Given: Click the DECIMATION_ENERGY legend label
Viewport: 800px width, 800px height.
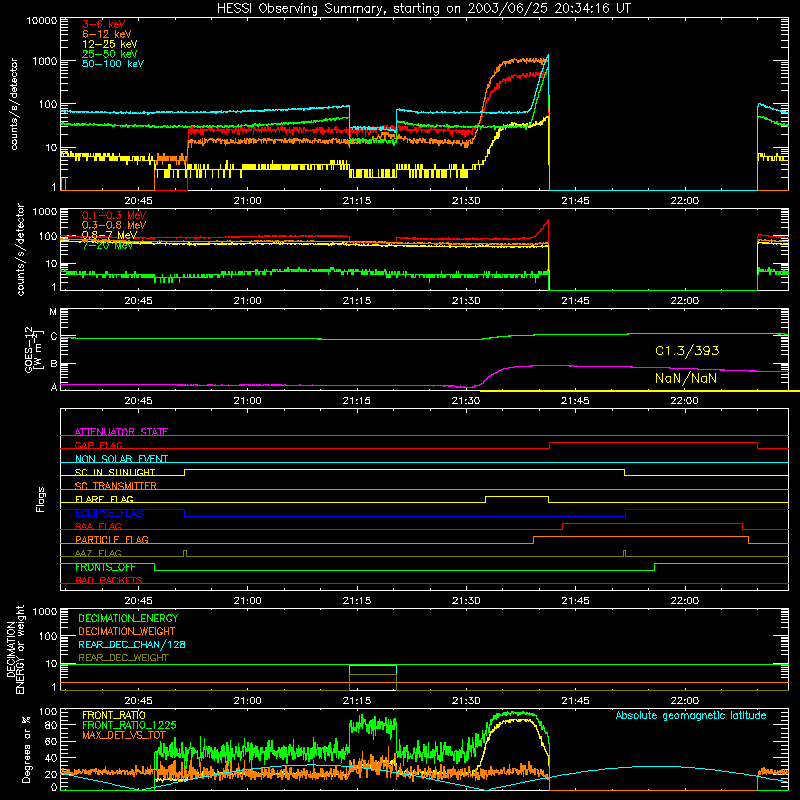Looking at the screenshot, I should 128,618.
